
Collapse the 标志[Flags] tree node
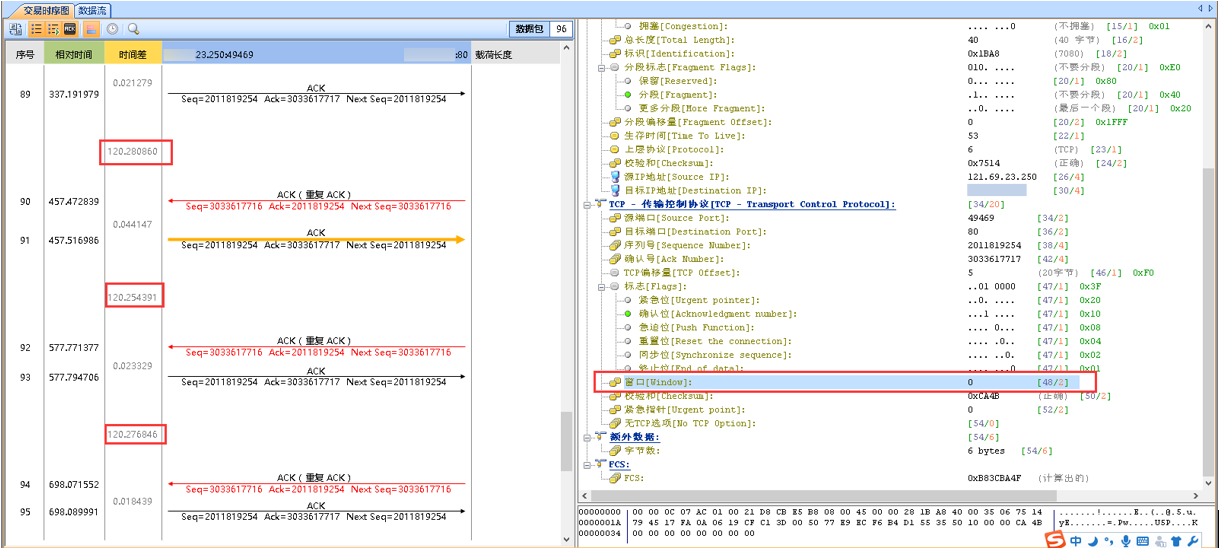point(601,286)
